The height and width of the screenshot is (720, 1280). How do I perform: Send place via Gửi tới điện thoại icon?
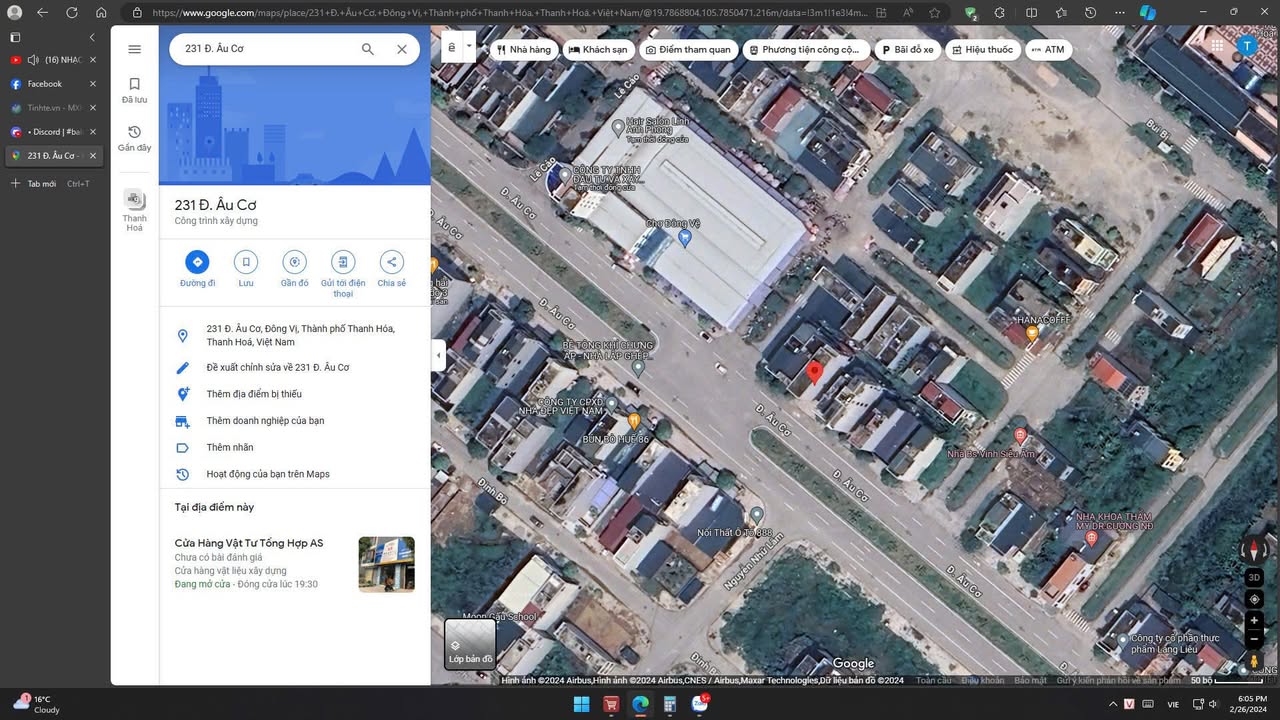[343, 262]
